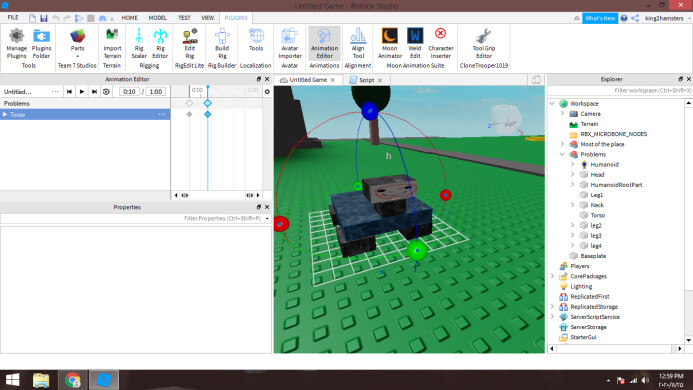Image resolution: width=693 pixels, height=390 pixels.
Task: Open the FILE menu
Action: click(x=13, y=18)
